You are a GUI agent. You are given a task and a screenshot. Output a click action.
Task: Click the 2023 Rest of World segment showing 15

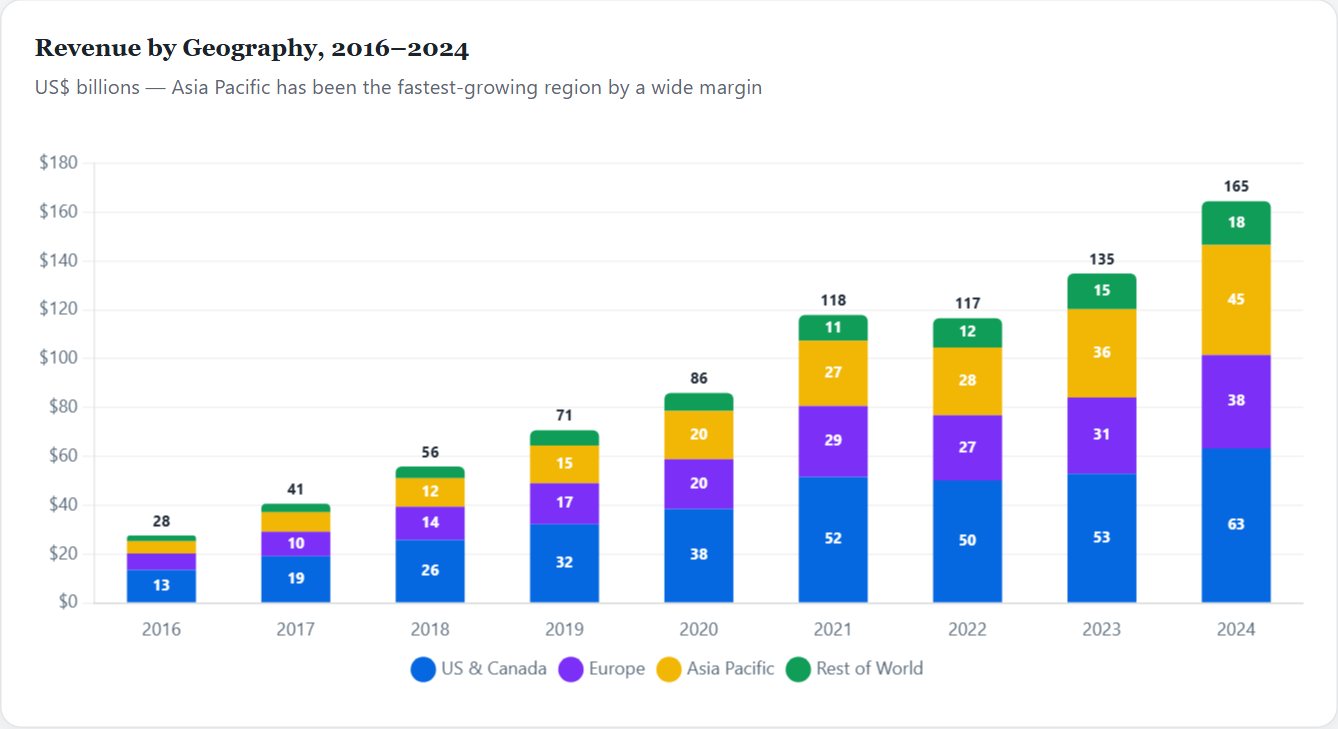[x=1102, y=291]
